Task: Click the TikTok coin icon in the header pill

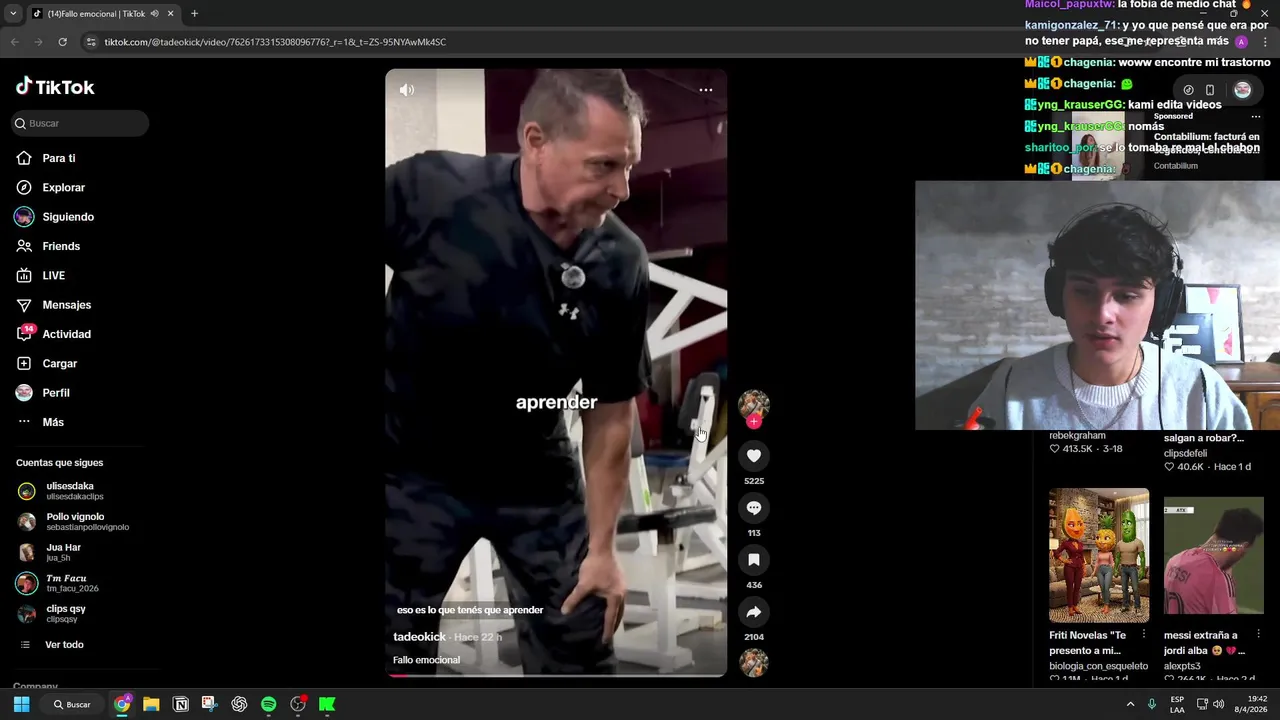Action: (x=1188, y=90)
